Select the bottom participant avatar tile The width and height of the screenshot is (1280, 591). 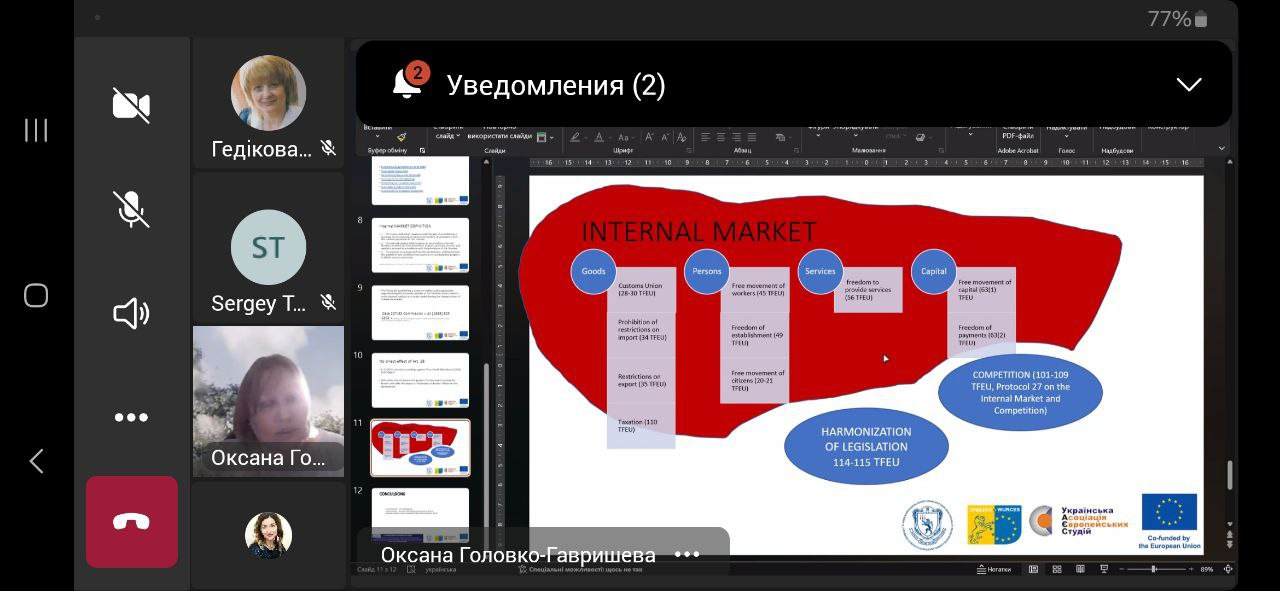pos(268,535)
